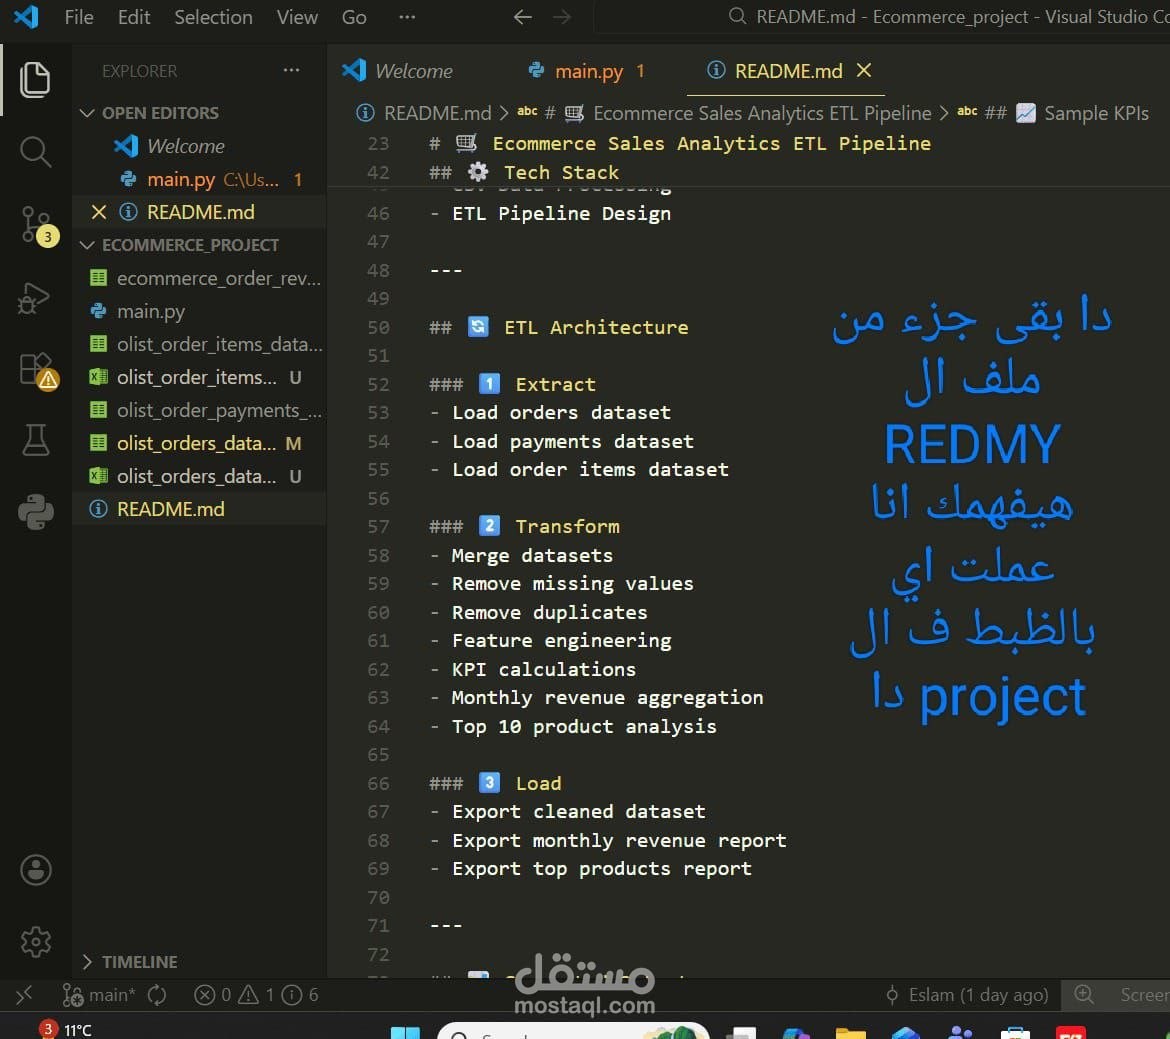Open Source Control with 3 changes
1170x1039 pixels.
click(37, 225)
